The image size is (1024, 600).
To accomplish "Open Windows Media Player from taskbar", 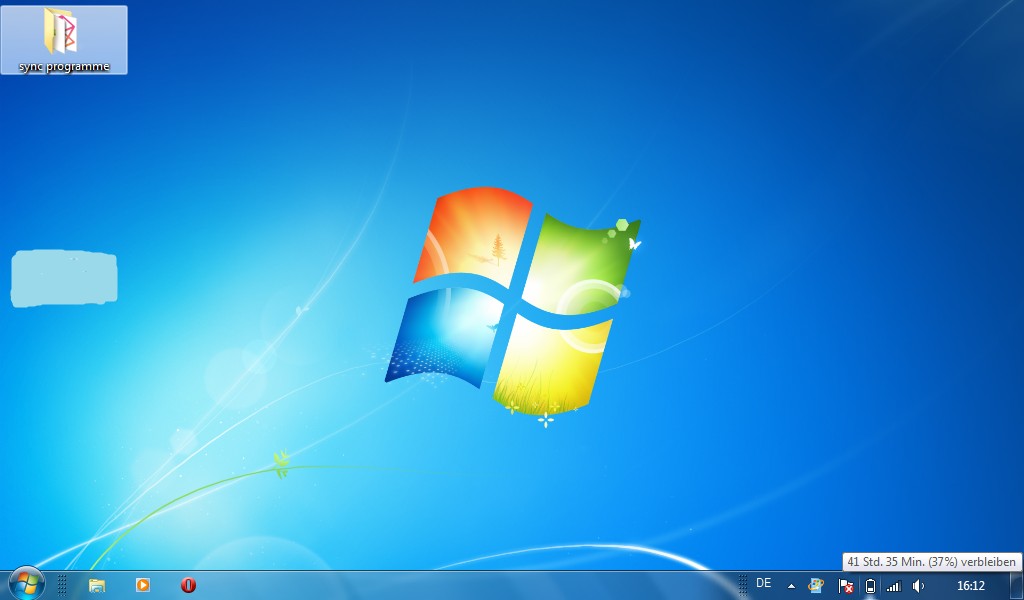I will (143, 585).
